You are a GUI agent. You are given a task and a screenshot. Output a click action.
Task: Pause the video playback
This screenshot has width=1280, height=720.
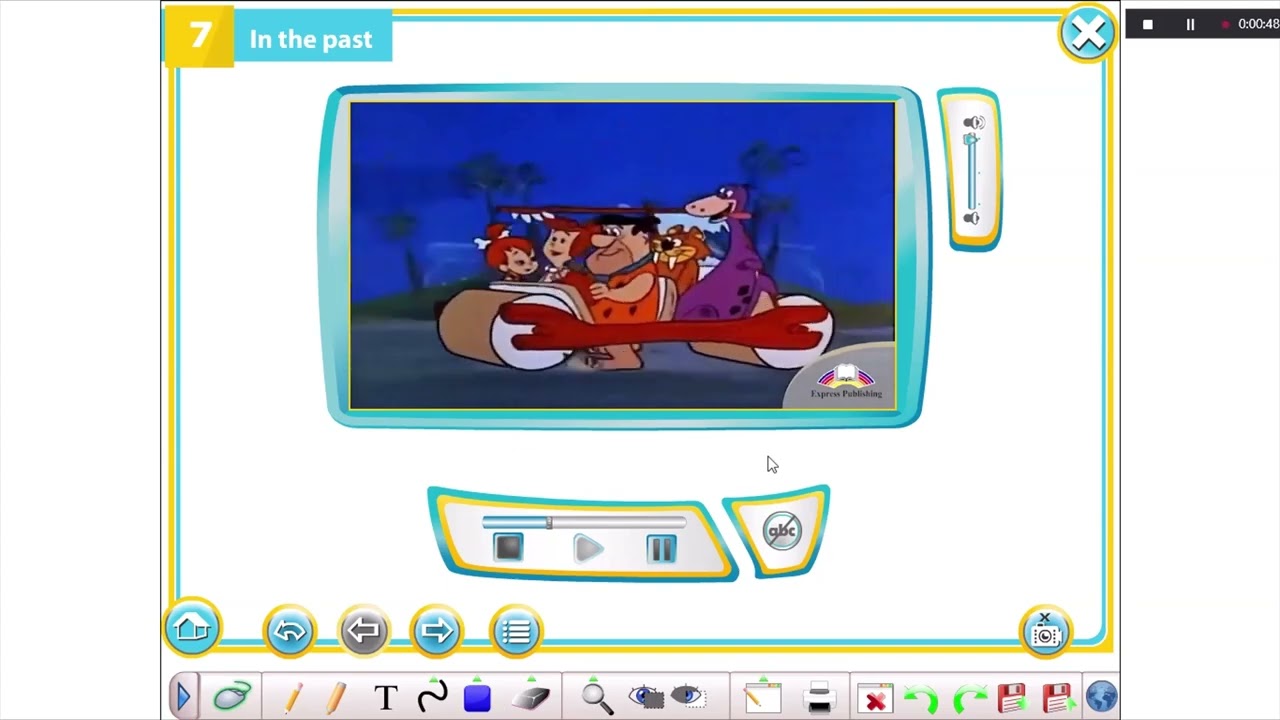(662, 548)
